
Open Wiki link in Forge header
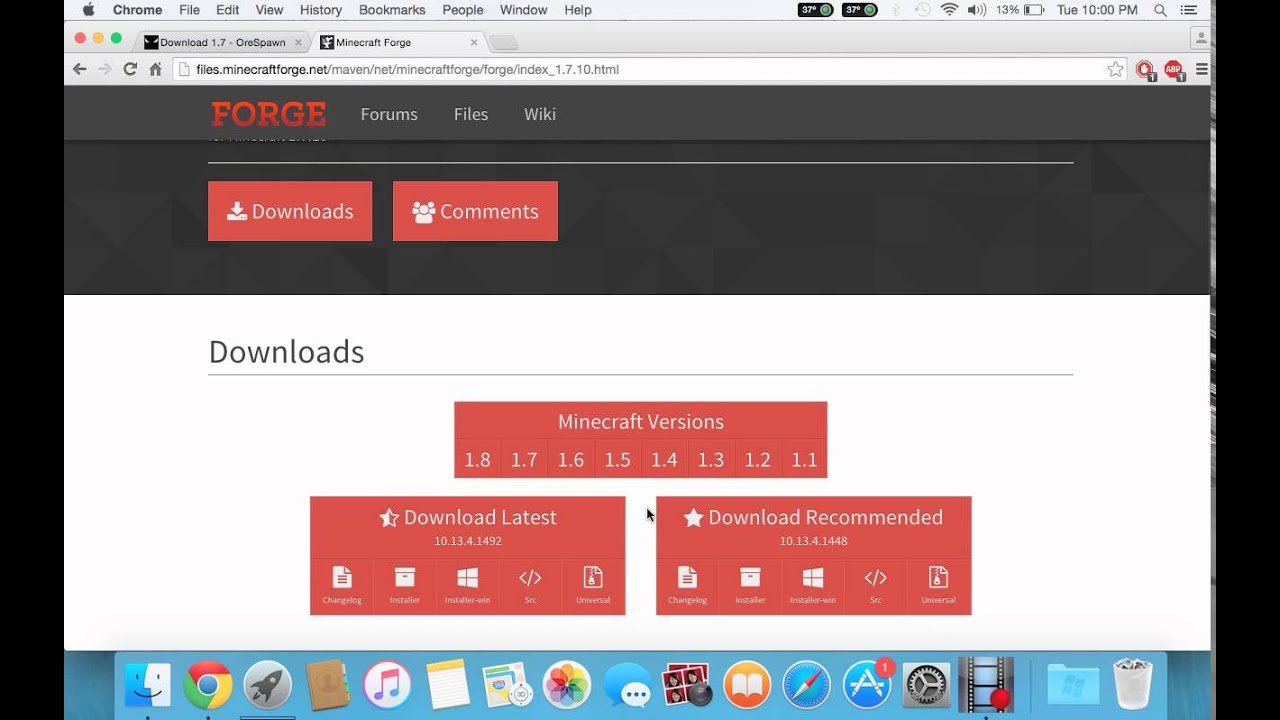click(540, 114)
